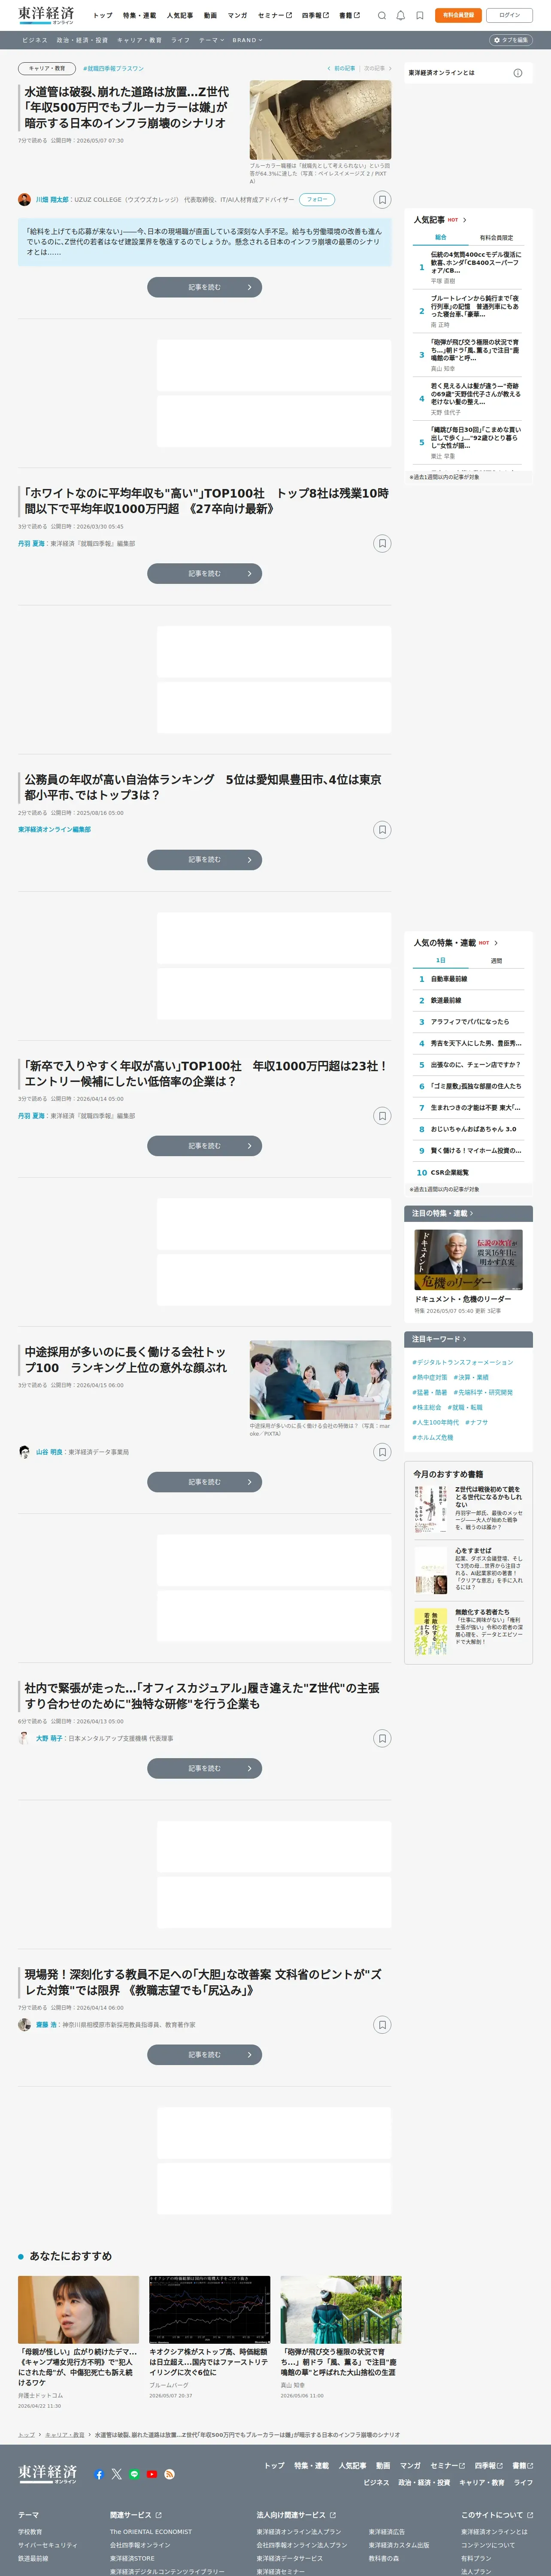
Task: Expand 人気記事 HOT section arrow
Action: pyautogui.click(x=465, y=220)
